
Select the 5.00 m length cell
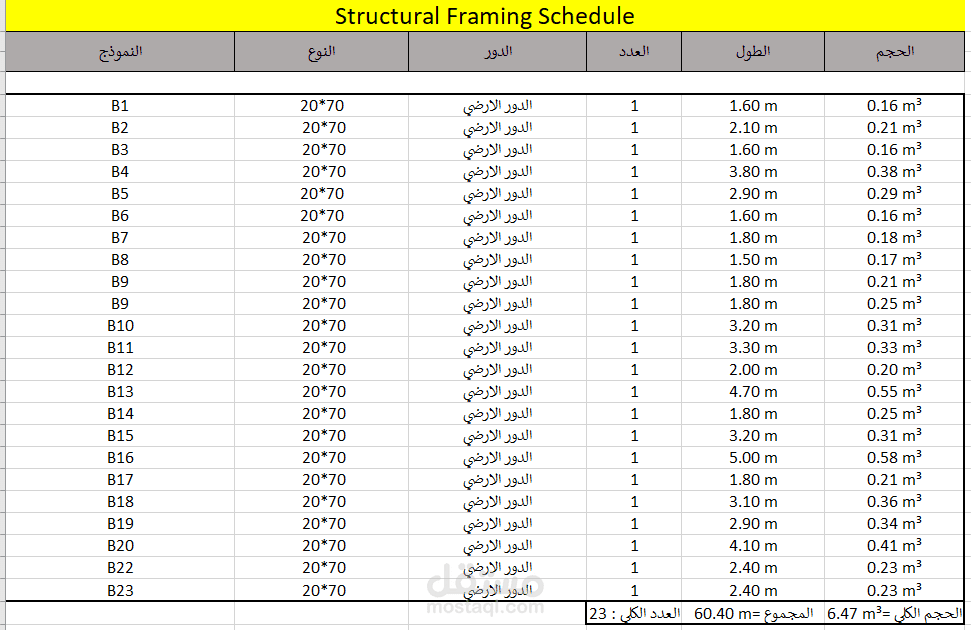point(753,458)
